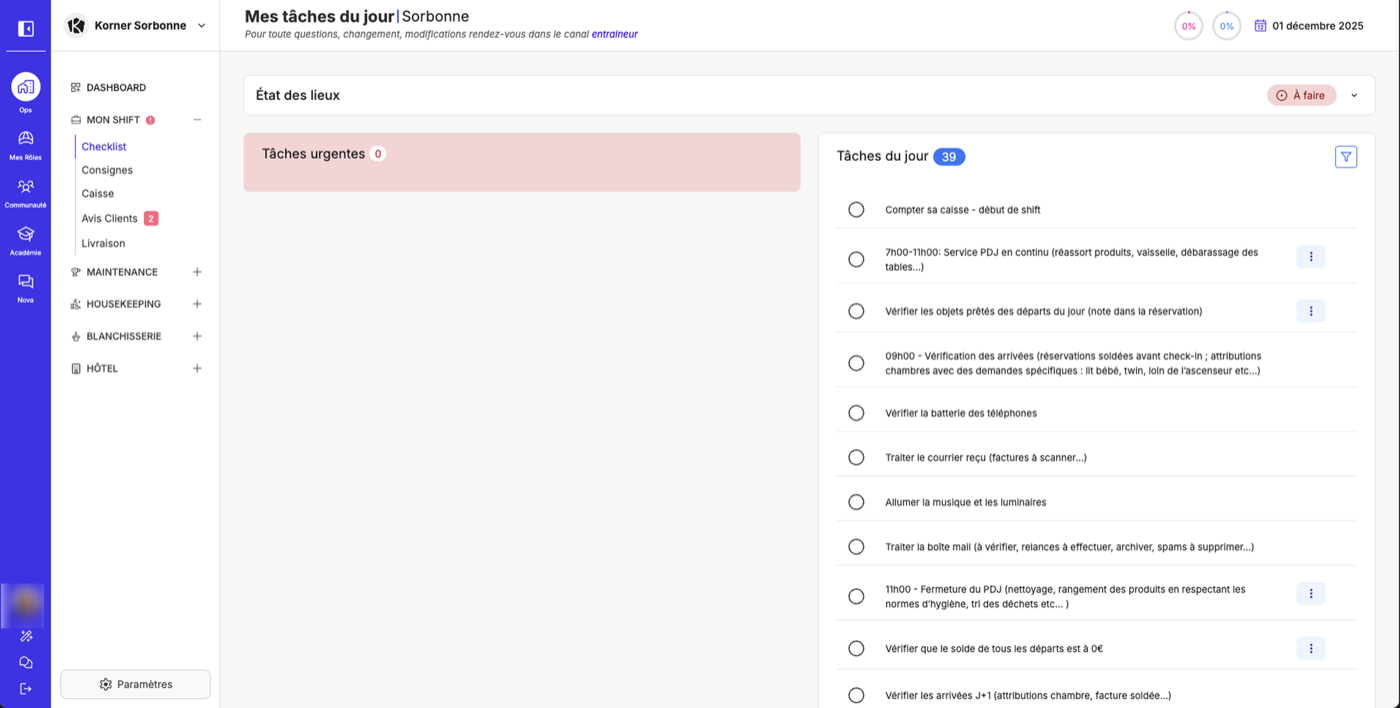
Task: Check Allumer la musique et les luminaires
Action: [856, 502]
